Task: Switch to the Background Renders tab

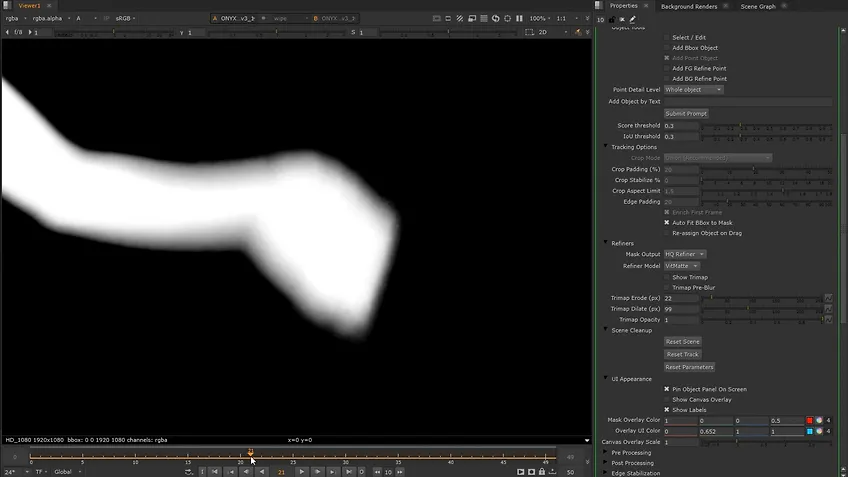Action: [x=689, y=6]
